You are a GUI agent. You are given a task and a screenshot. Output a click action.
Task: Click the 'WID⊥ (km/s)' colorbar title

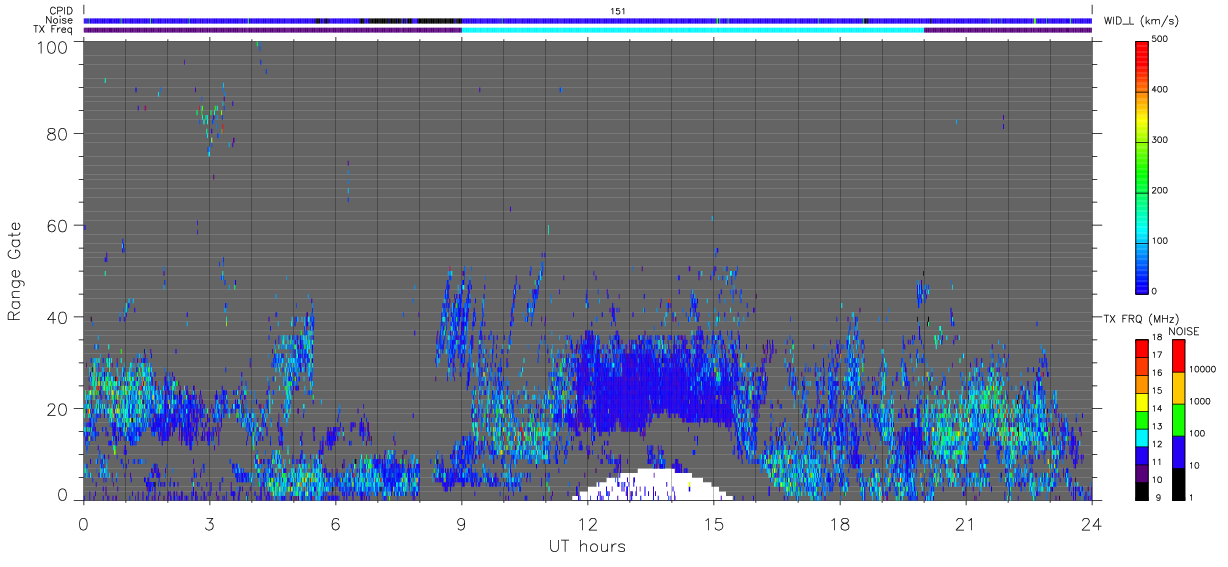click(x=1142, y=20)
